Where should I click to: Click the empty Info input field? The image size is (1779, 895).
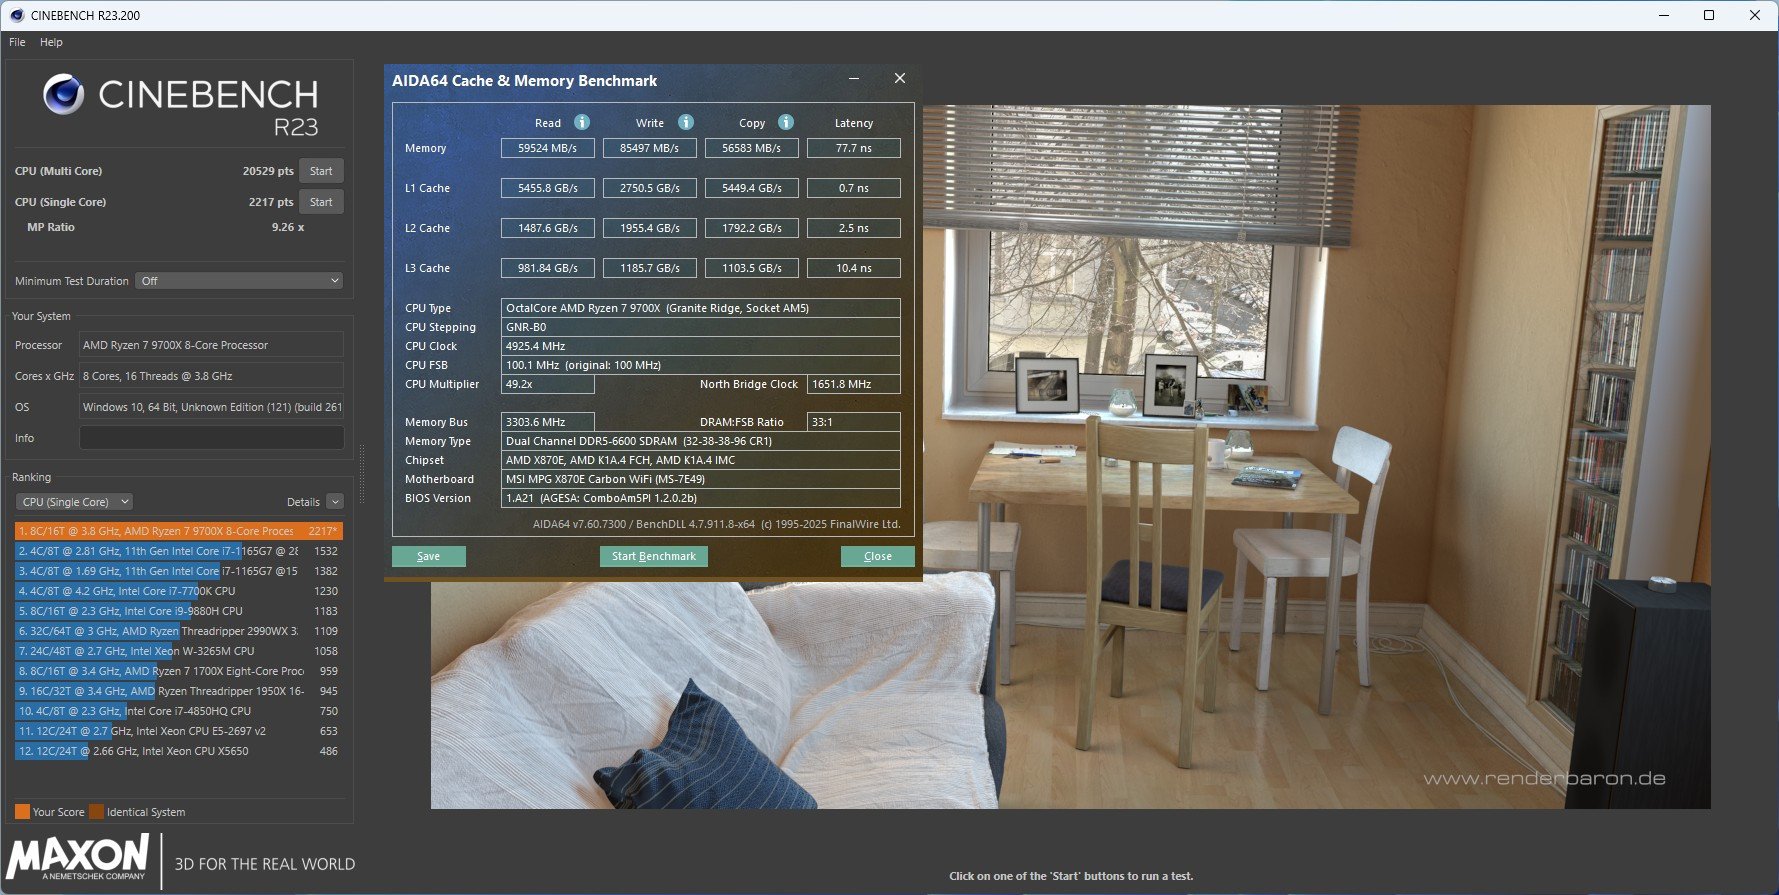point(211,438)
